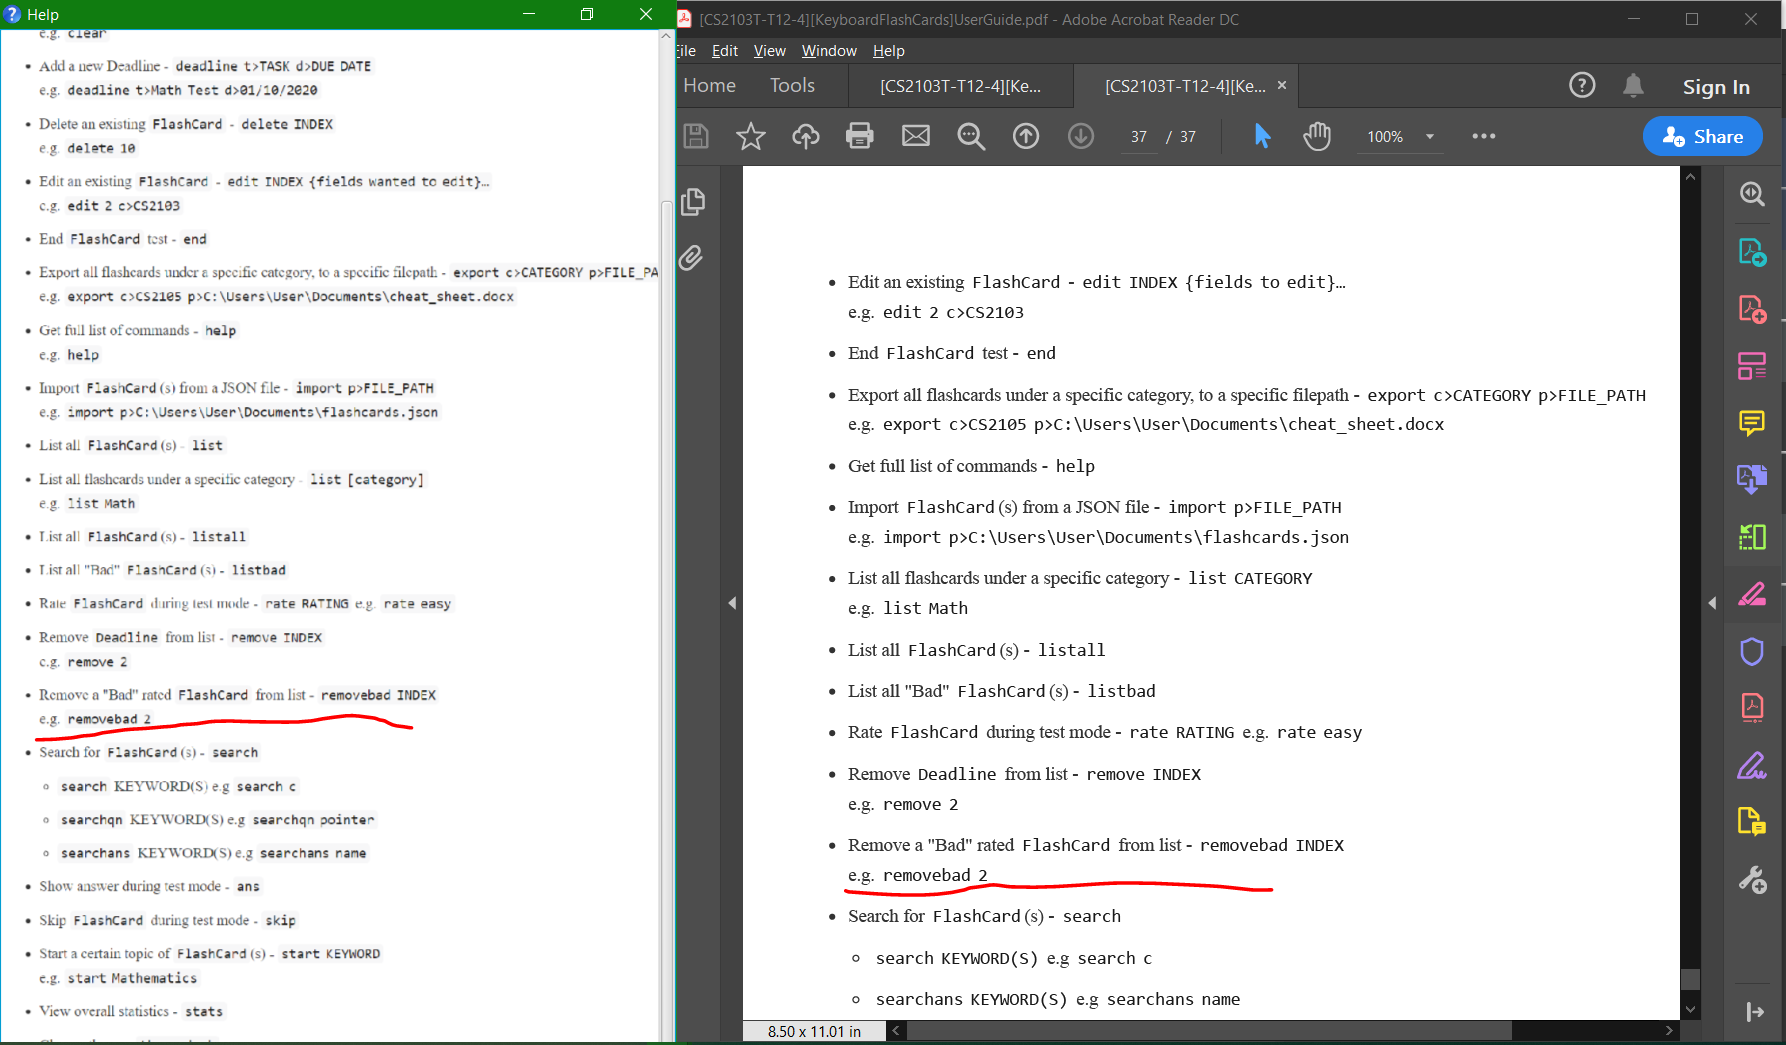The image size is (1786, 1045).
Task: Open the Create PDF tool in right pane
Action: point(1752,309)
